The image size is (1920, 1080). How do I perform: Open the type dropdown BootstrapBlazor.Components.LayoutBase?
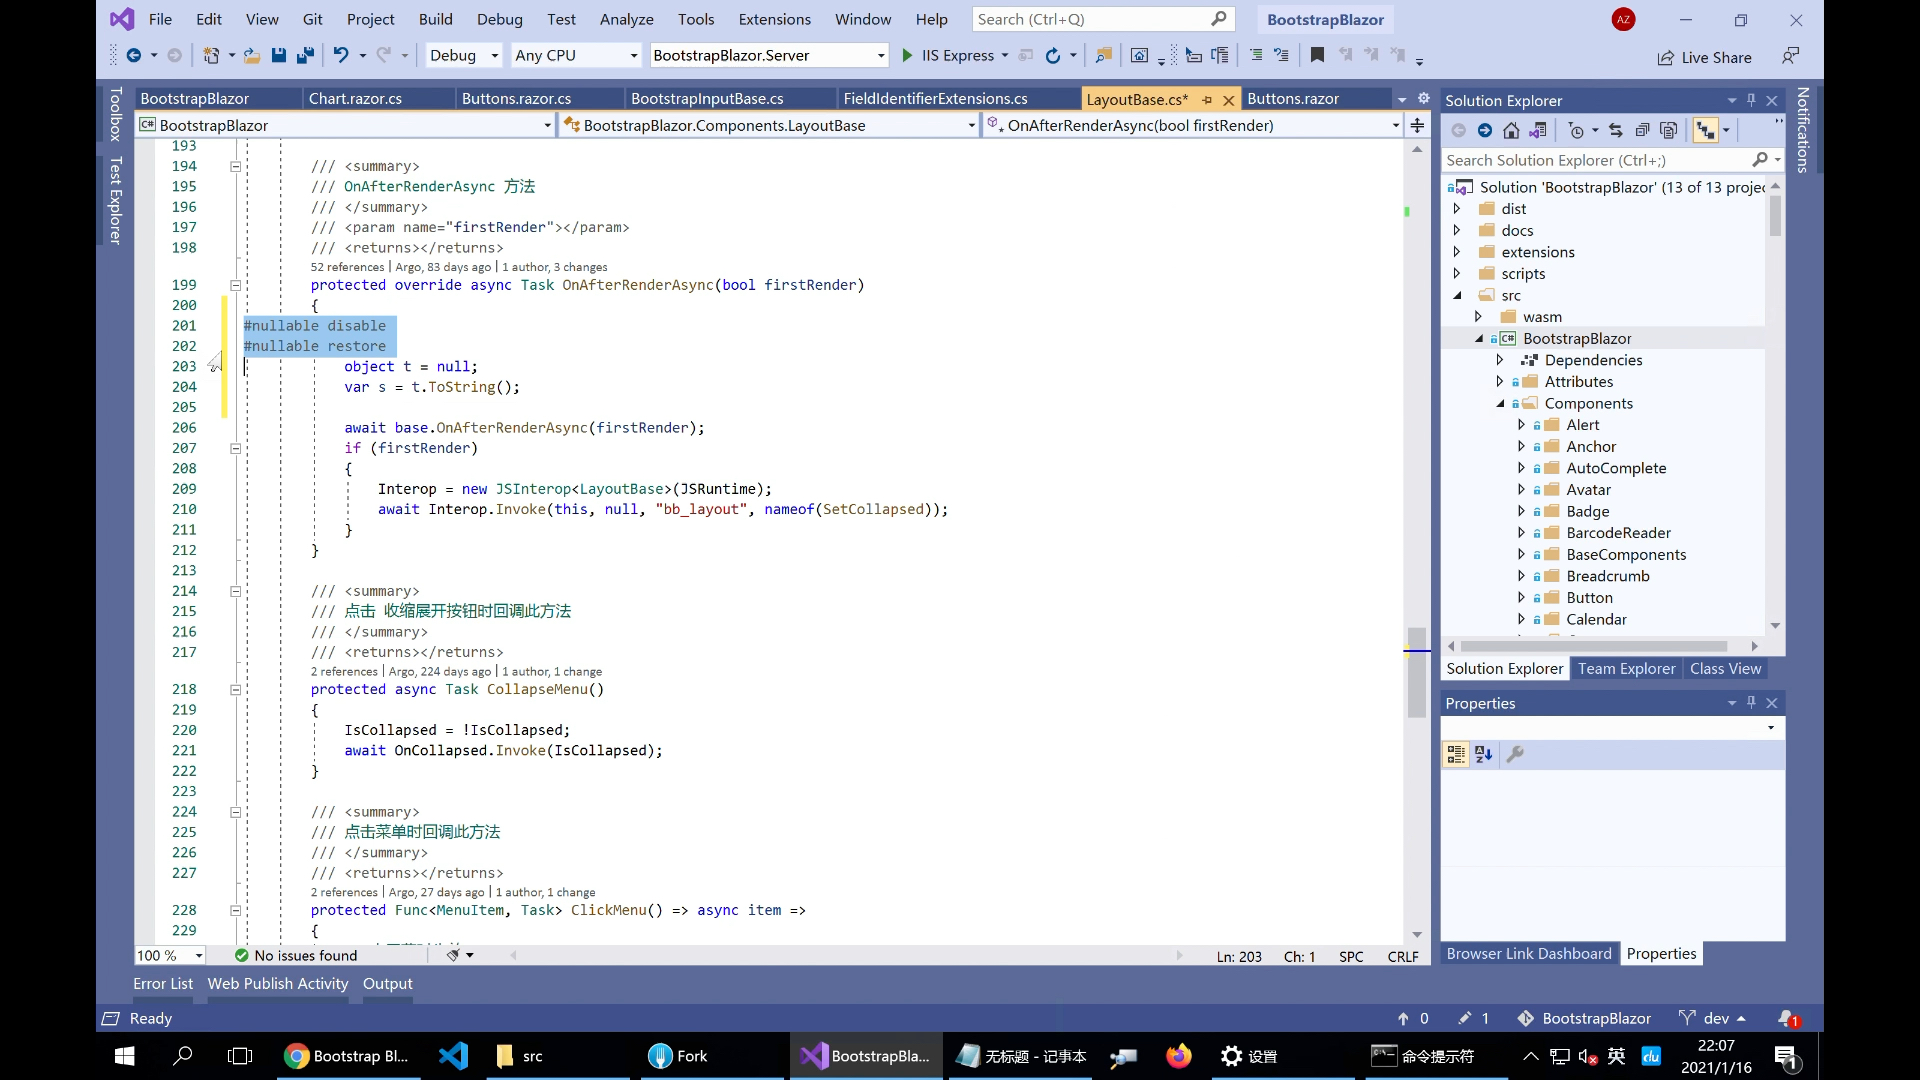[x=768, y=125]
